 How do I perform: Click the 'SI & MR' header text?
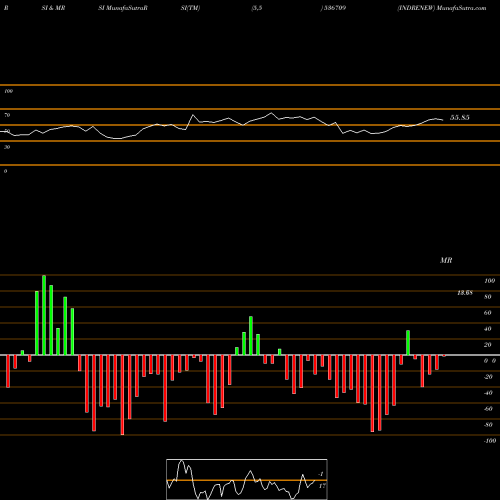coord(53,8)
